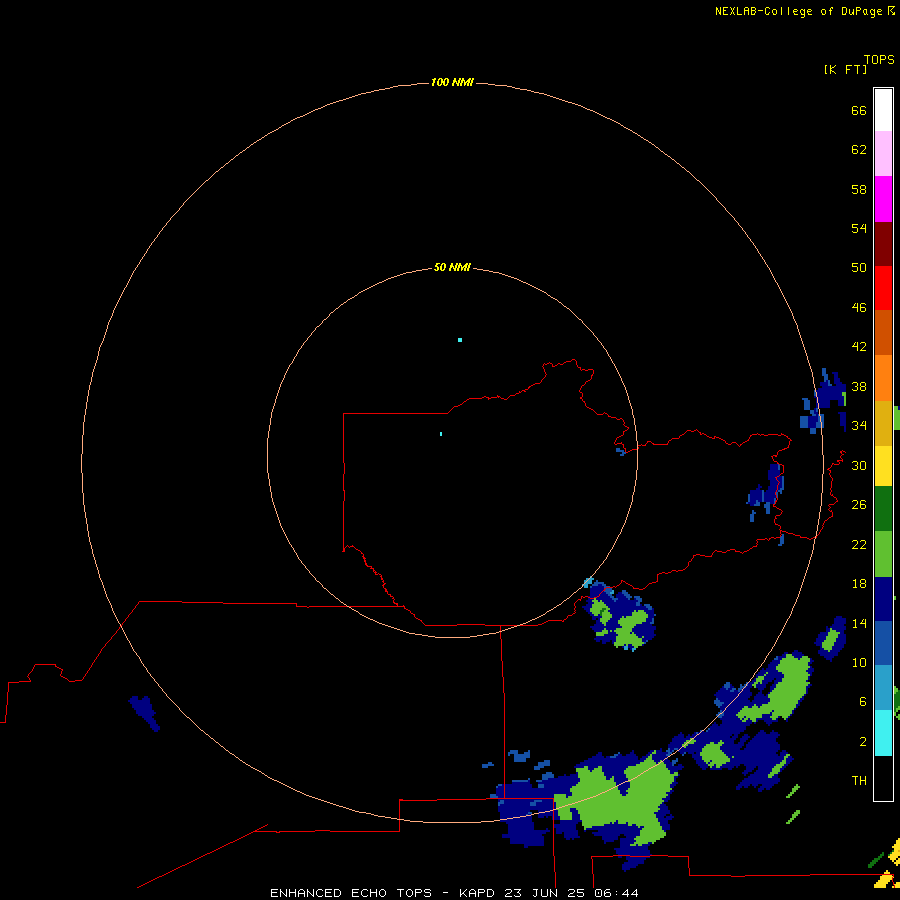The image size is (900, 900).
Task: Click the cyan 6 kft legend band
Action: (883, 733)
